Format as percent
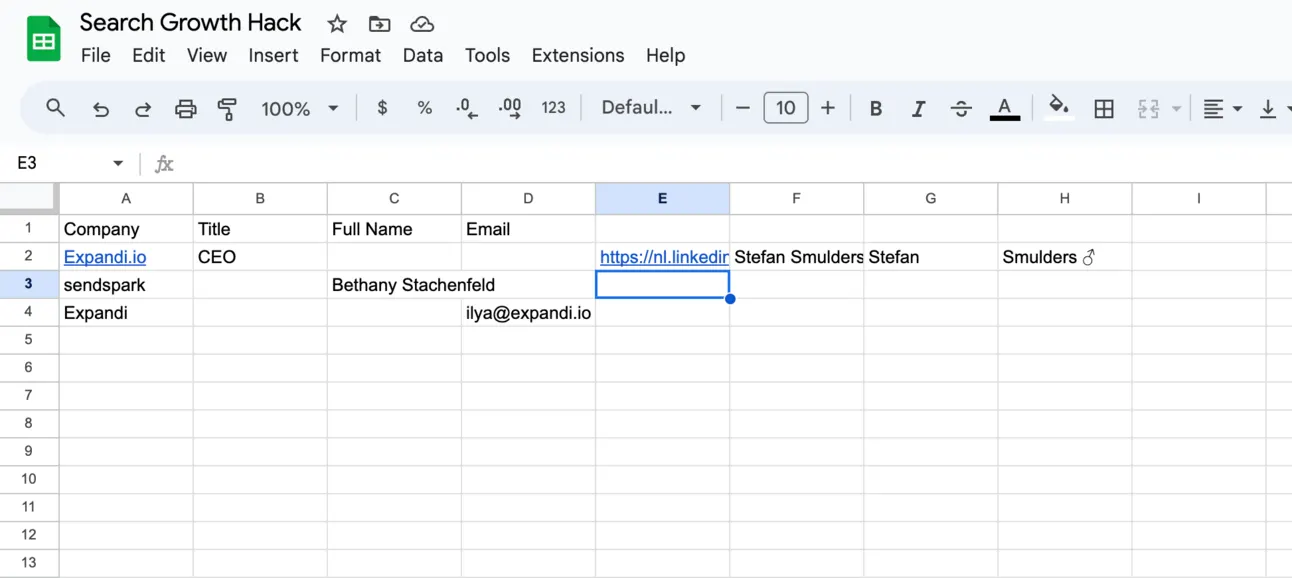 [x=425, y=108]
